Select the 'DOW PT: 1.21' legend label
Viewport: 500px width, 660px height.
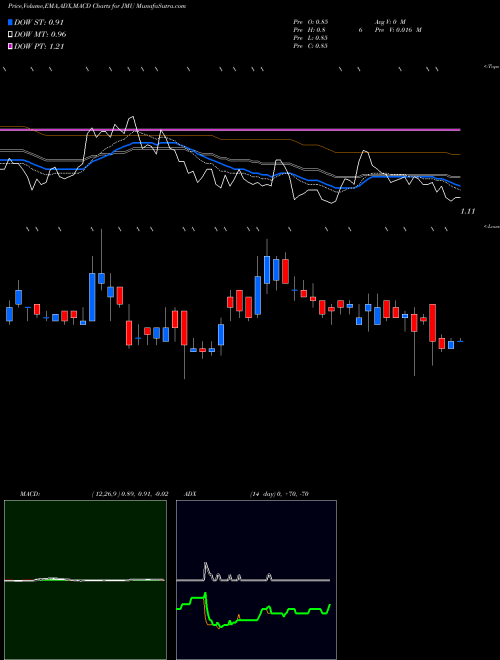click(x=39, y=46)
